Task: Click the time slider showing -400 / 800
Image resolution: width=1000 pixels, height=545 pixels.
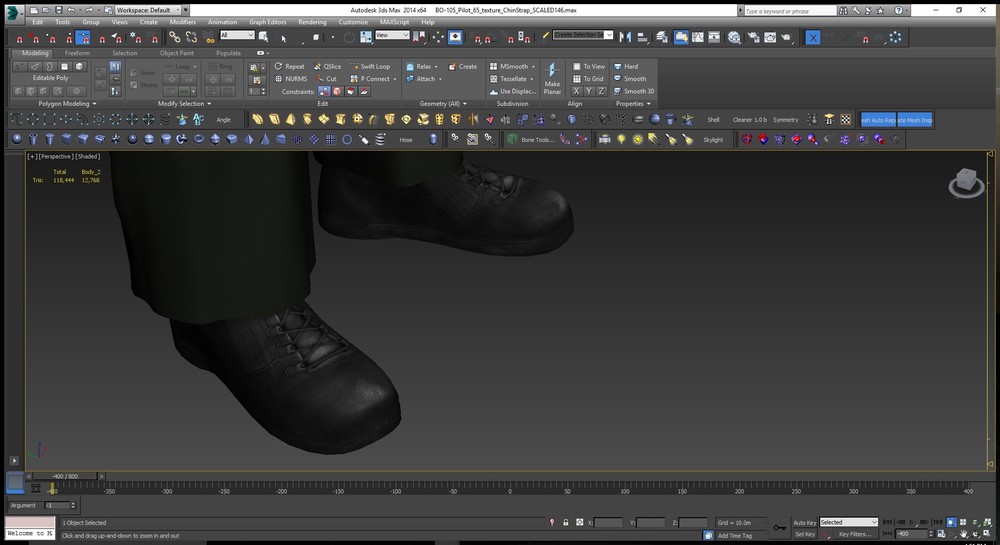Action: 65,476
